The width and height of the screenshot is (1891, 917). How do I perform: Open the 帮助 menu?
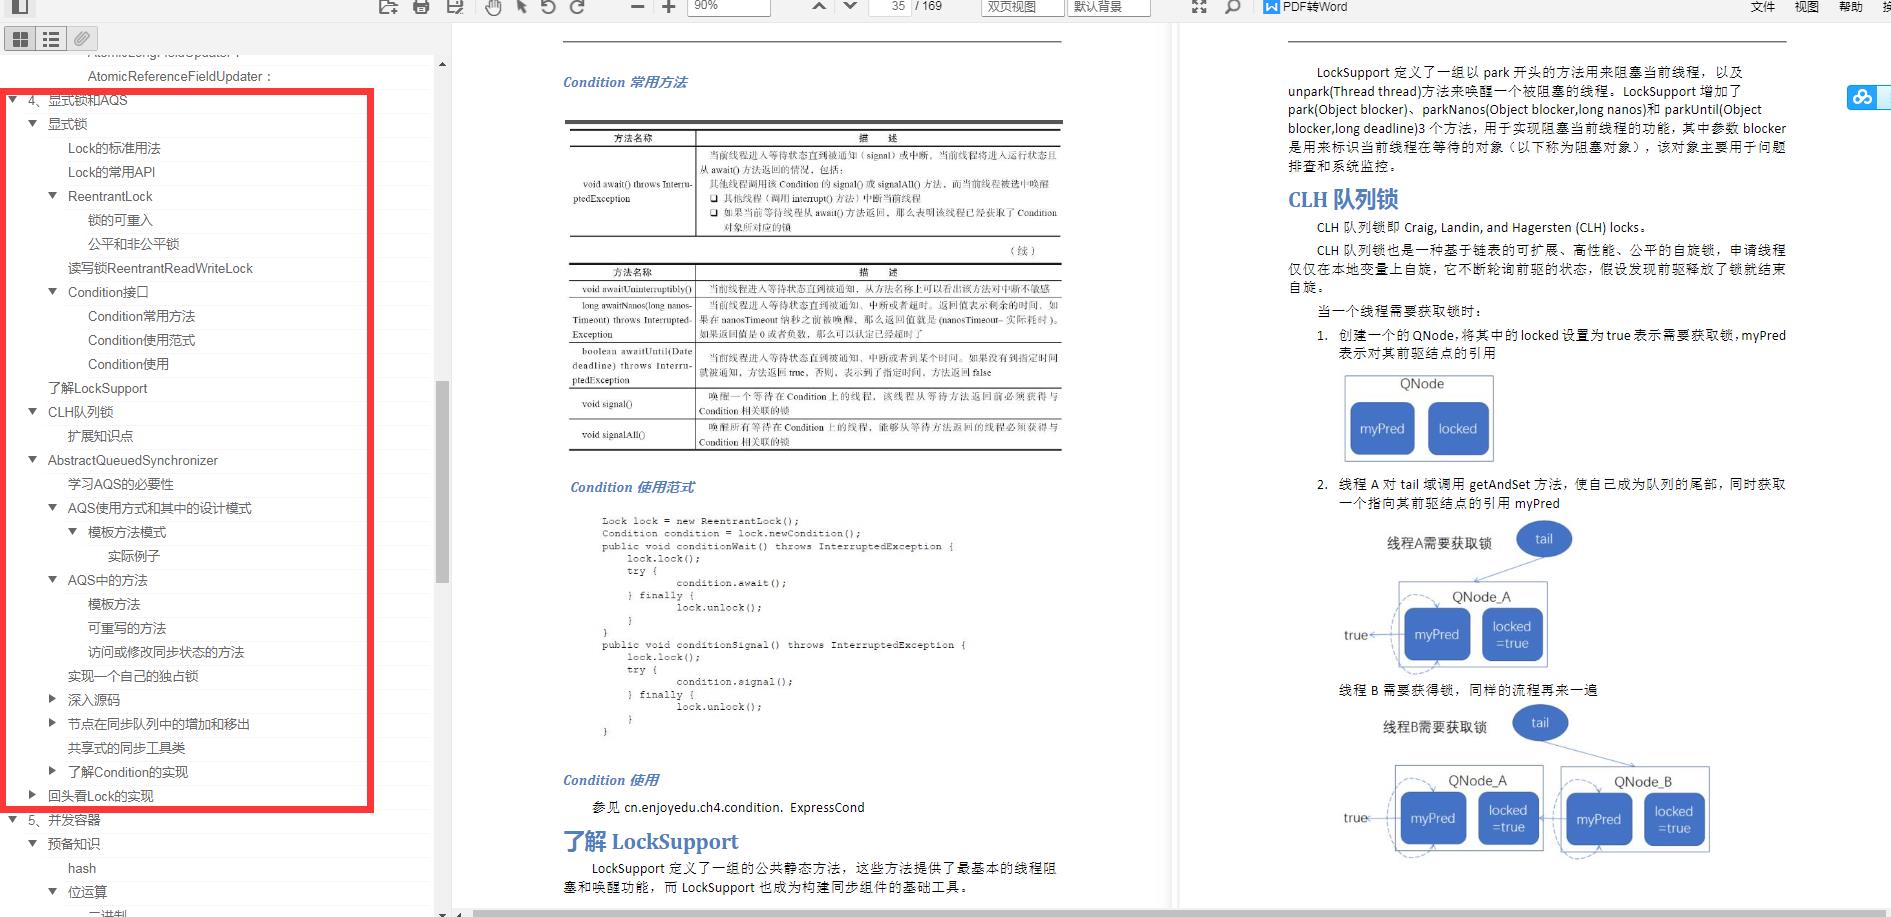click(1850, 7)
